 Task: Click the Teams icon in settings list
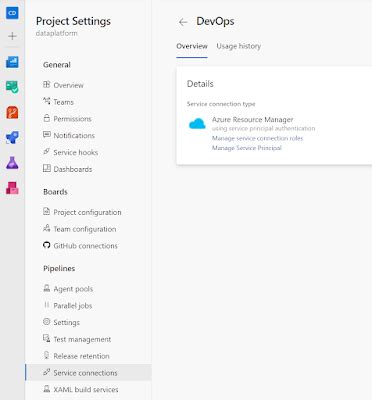pos(47,101)
